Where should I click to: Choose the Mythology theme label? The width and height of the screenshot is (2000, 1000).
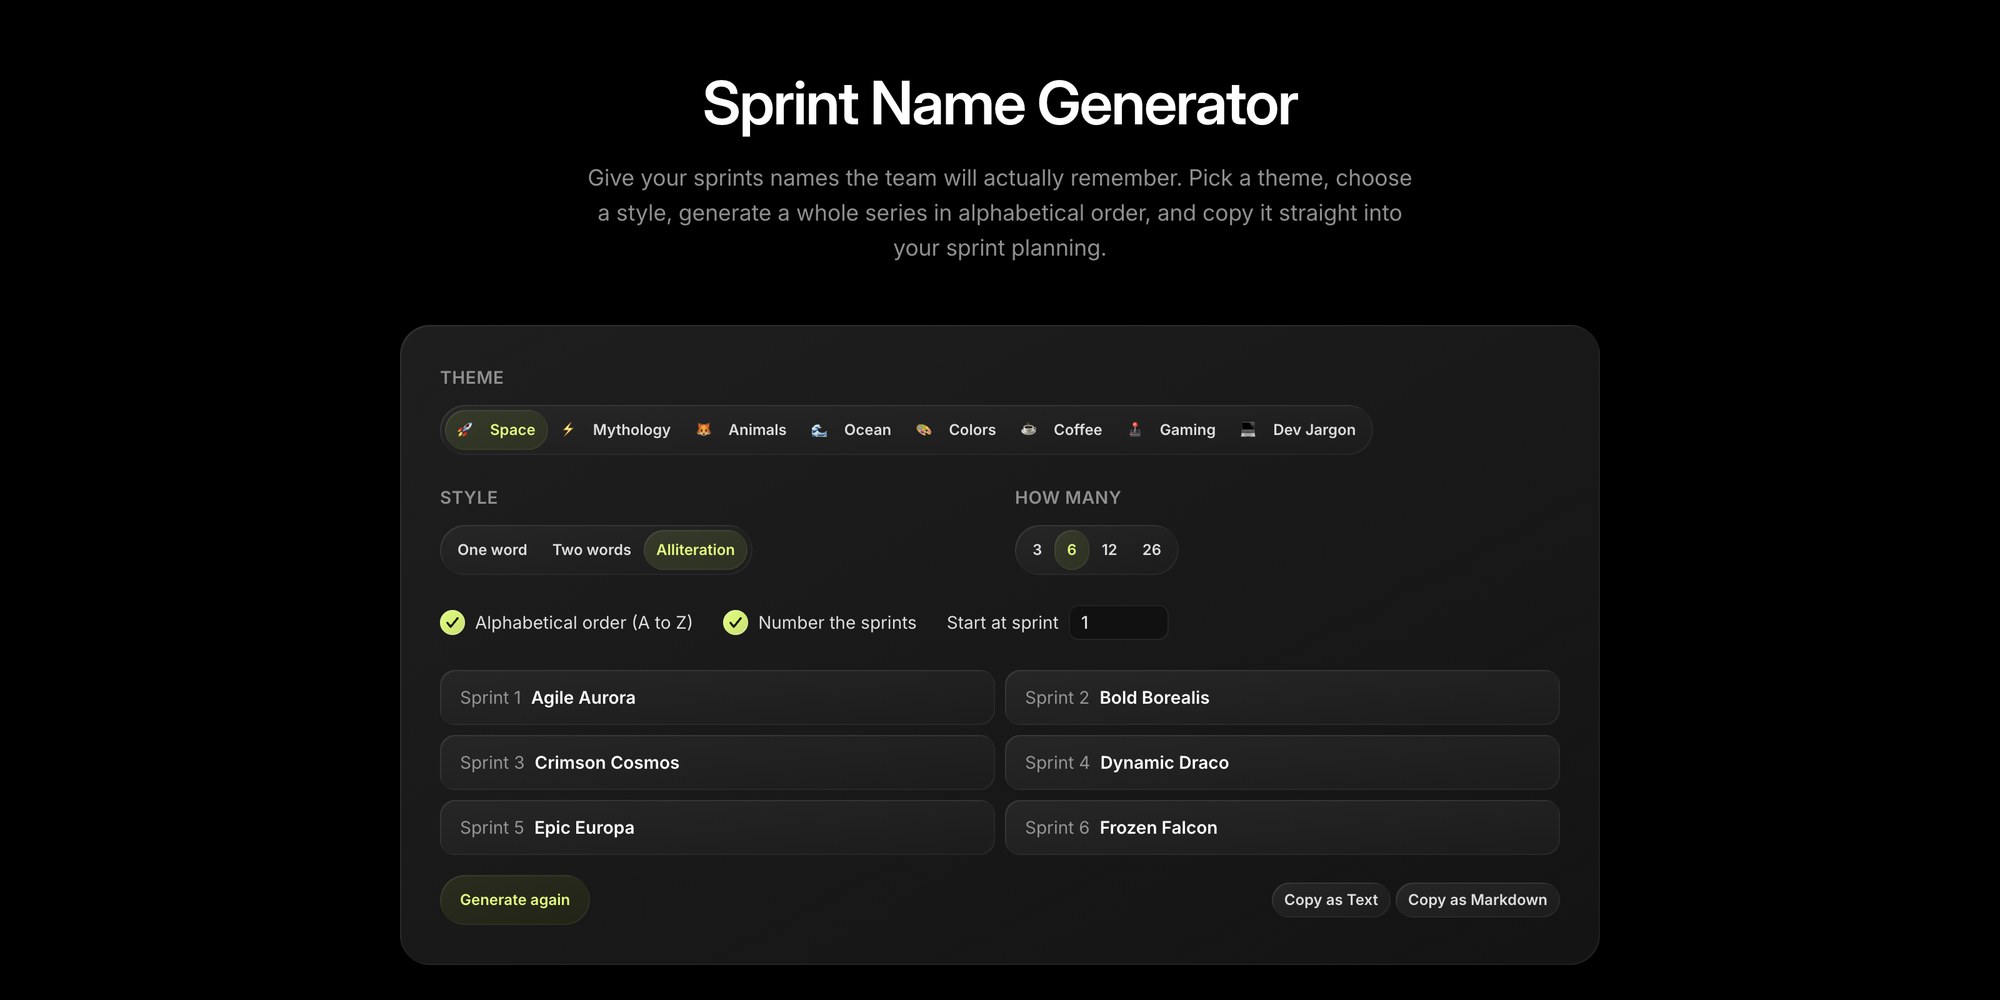[x=631, y=430]
